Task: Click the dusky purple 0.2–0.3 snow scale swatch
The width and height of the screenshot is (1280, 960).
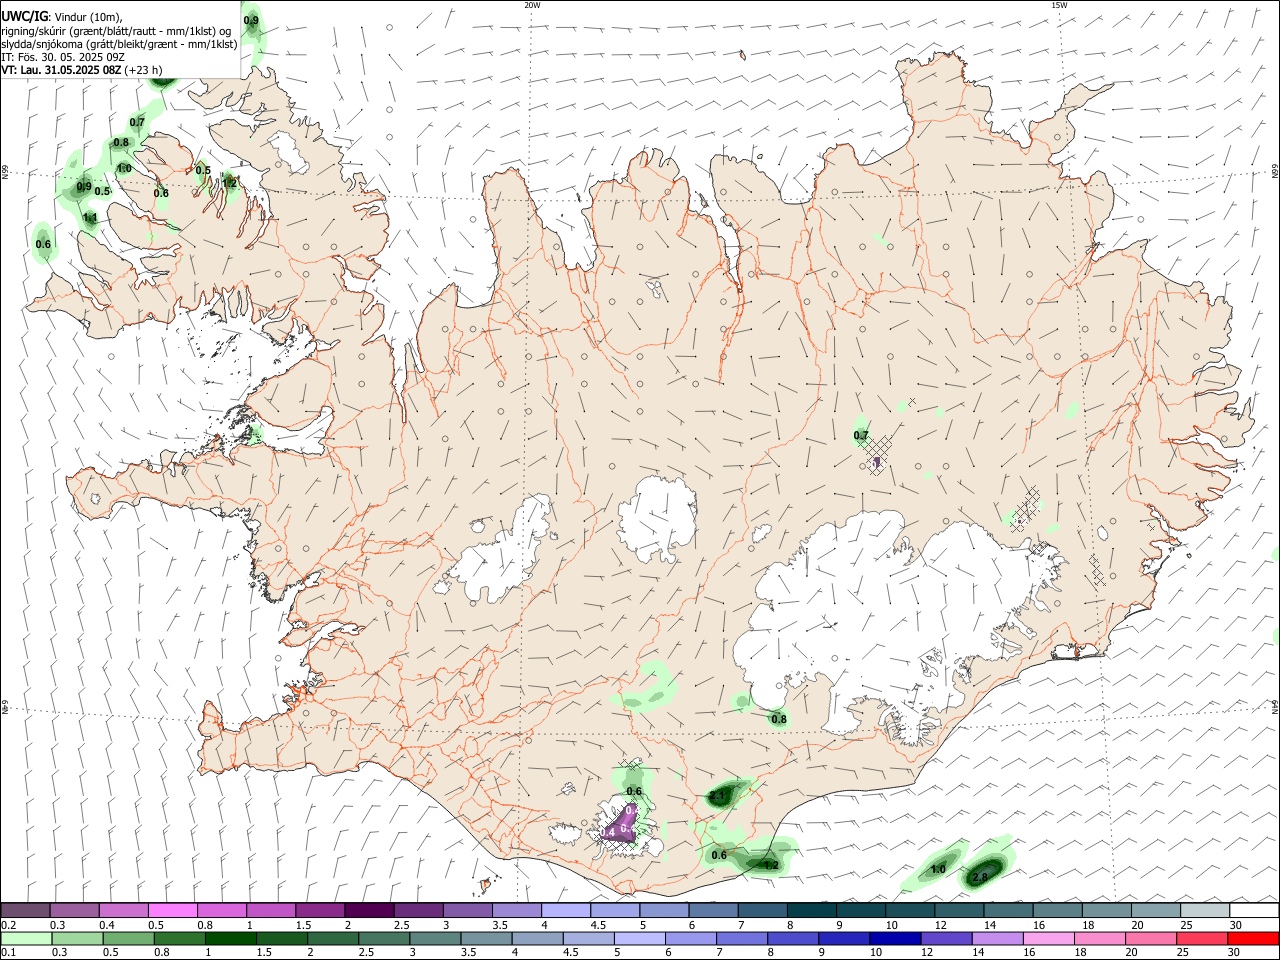Action: pyautogui.click(x=26, y=911)
